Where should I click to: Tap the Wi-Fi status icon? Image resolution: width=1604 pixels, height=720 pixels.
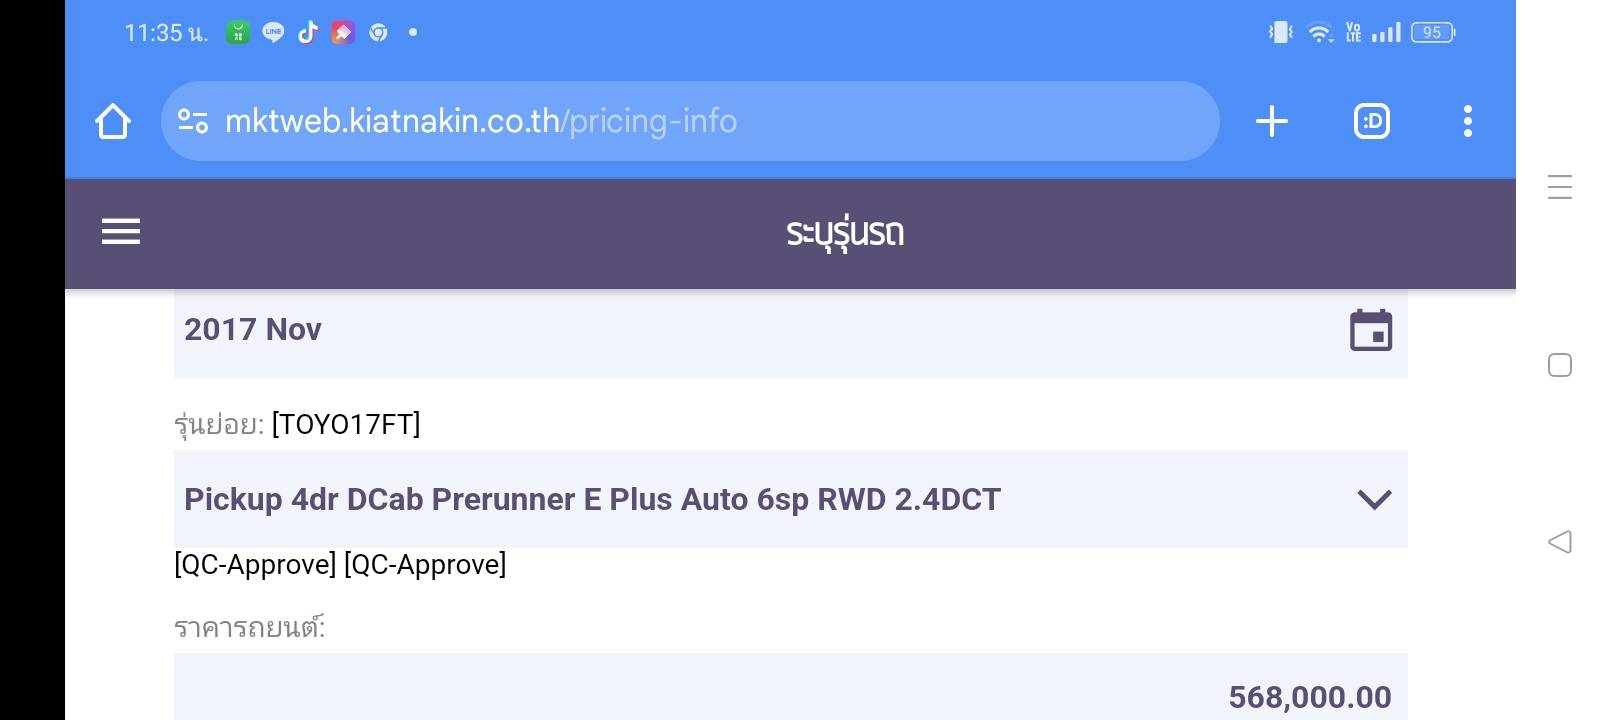(x=1320, y=33)
